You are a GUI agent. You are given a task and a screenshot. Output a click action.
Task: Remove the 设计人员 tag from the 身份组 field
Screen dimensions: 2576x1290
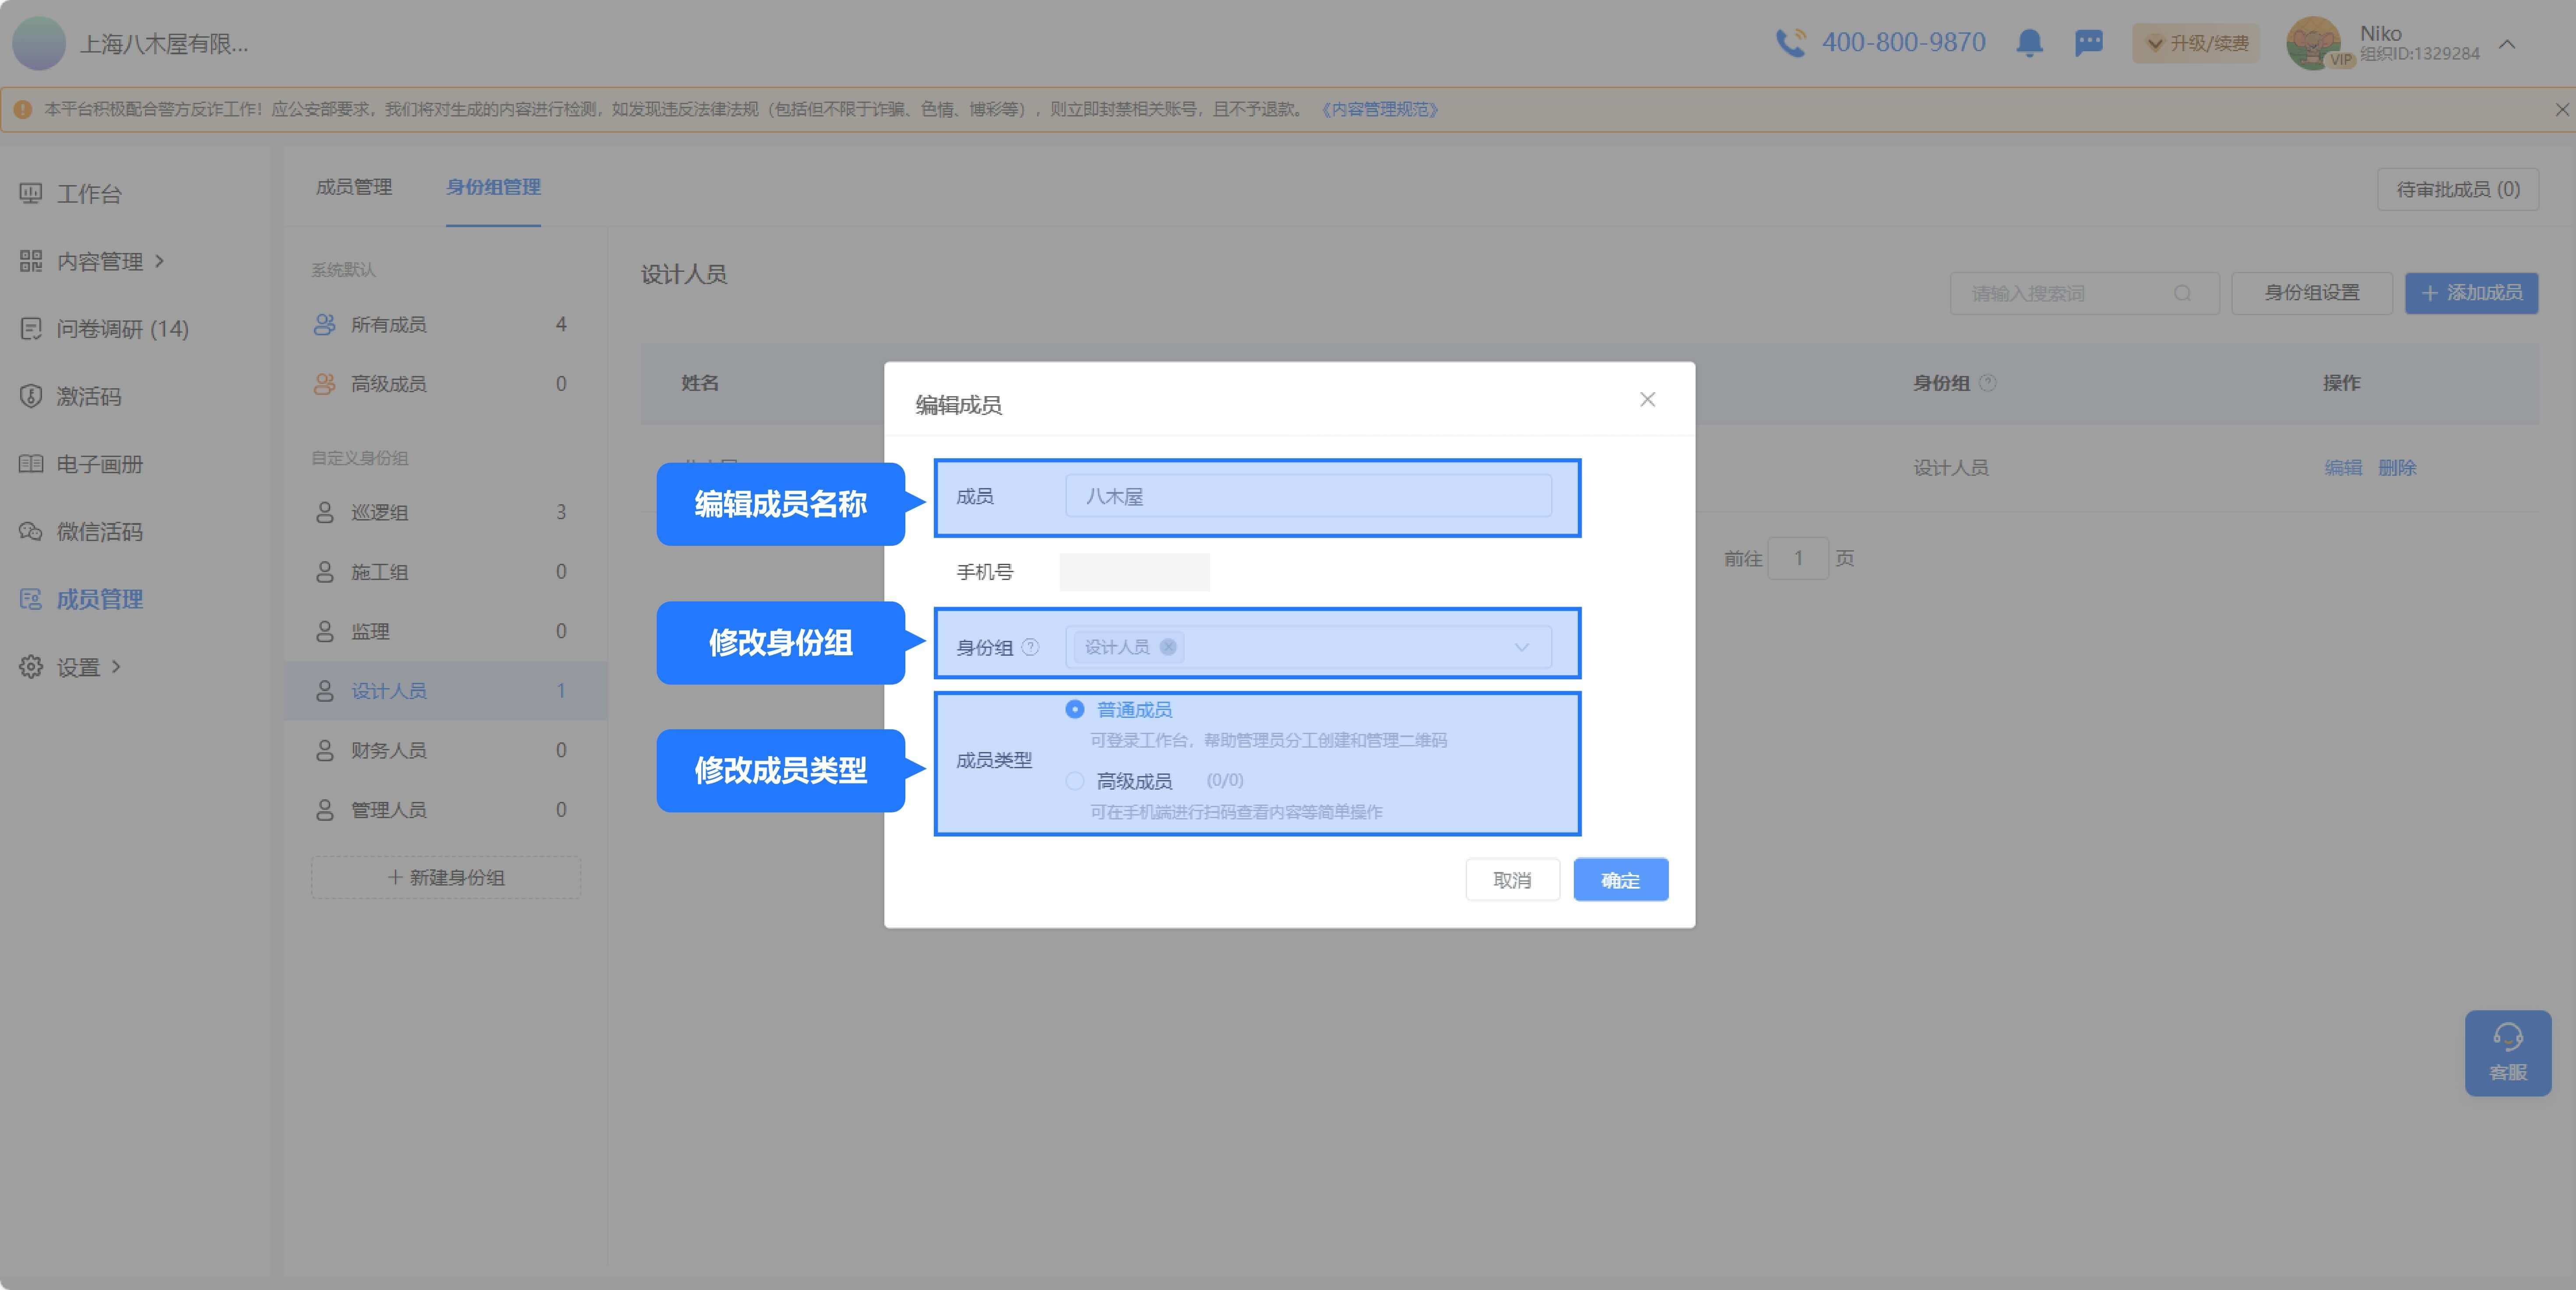coord(1168,647)
